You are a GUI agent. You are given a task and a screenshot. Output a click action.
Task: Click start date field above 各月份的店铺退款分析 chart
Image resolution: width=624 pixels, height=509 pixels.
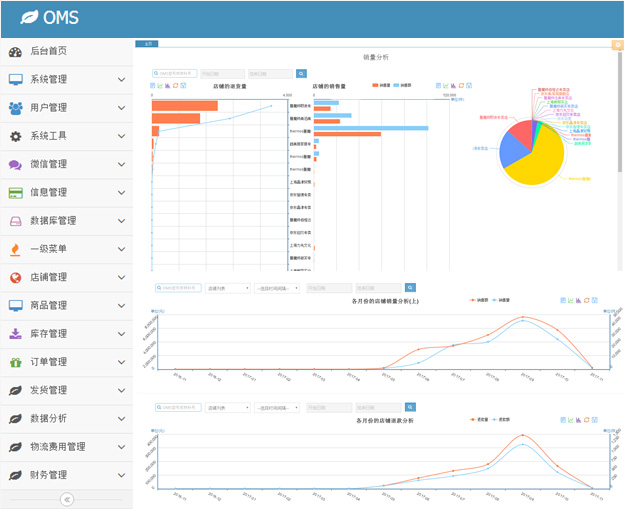click(329, 408)
